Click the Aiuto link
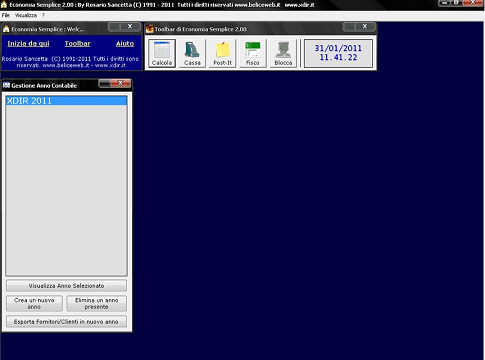The image size is (485, 360). pos(125,44)
